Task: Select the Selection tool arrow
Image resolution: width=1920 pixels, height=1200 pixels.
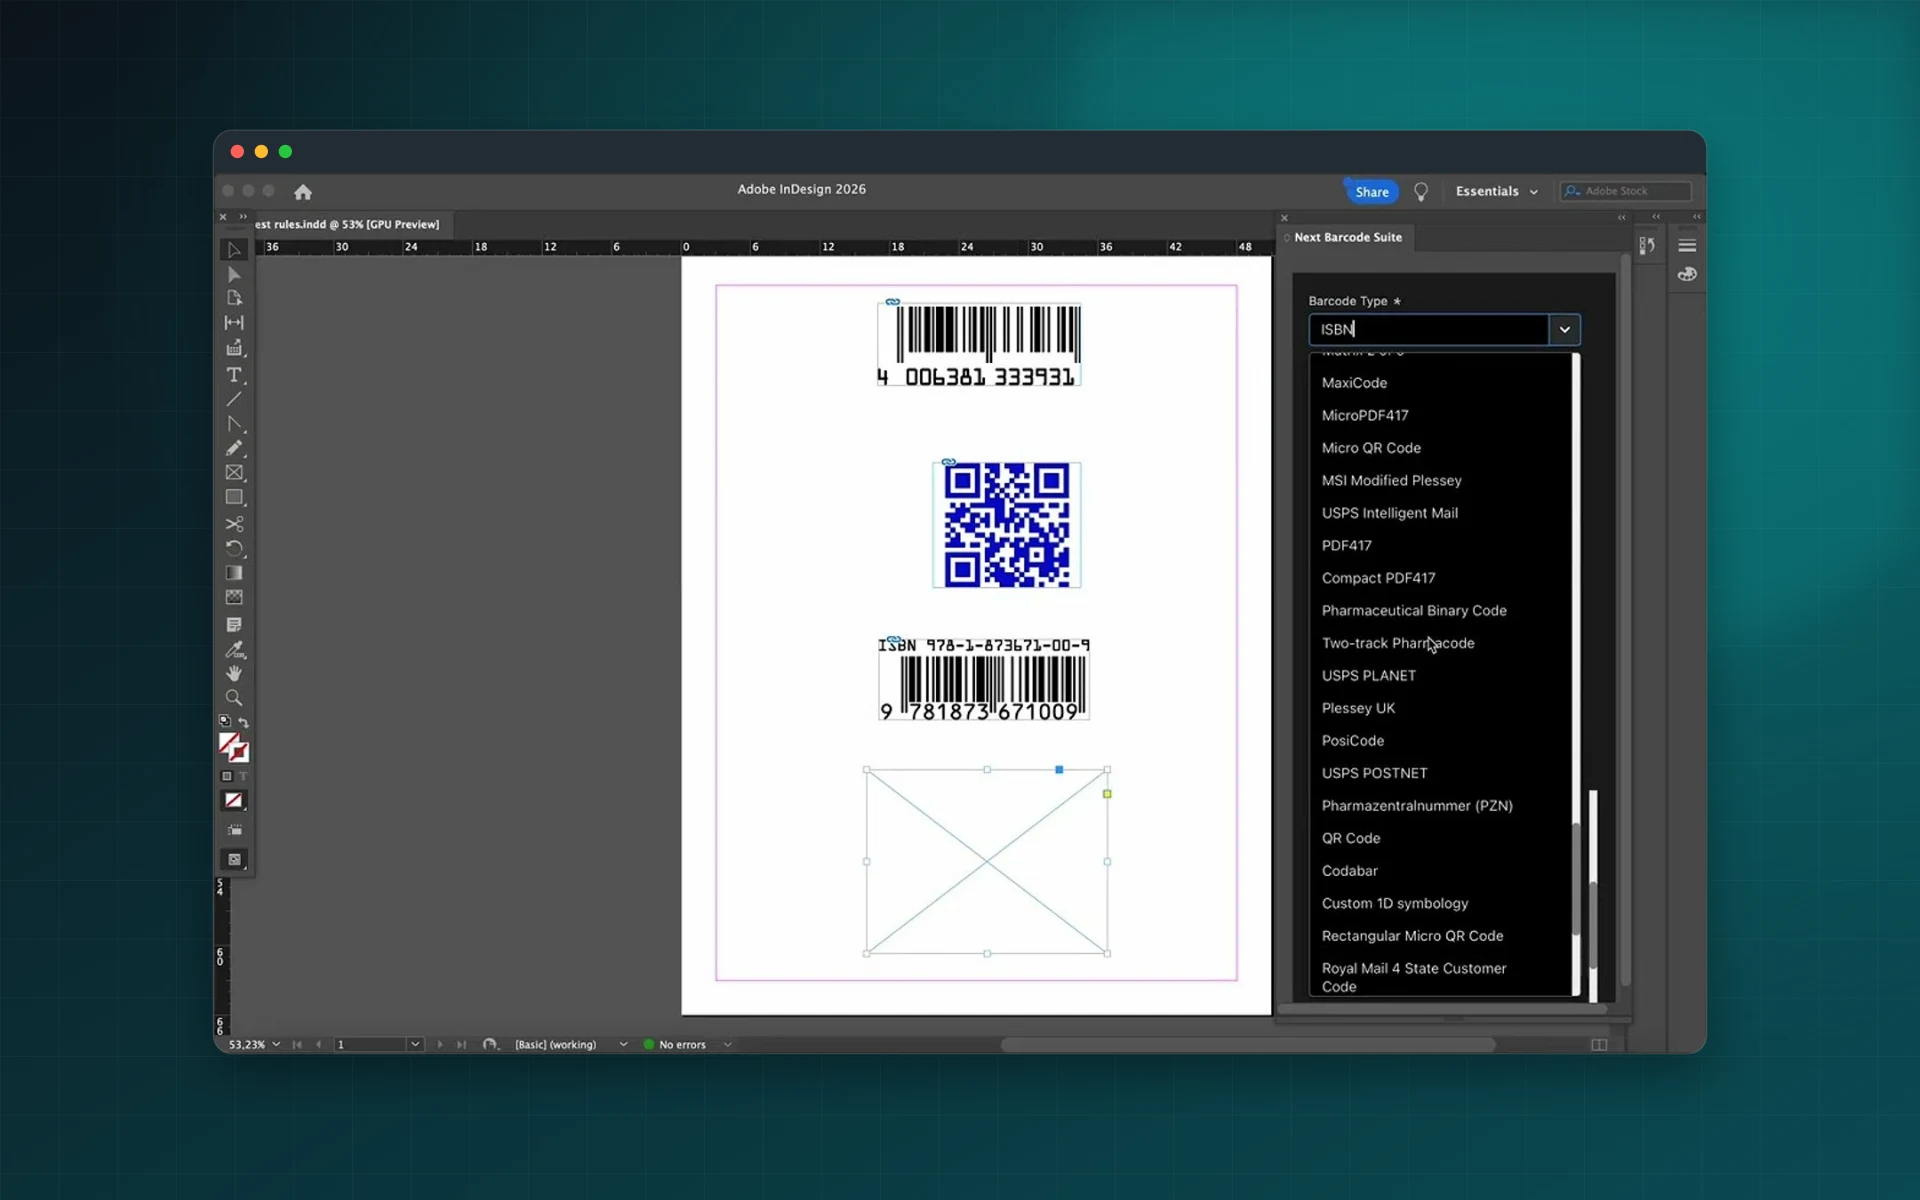Action: [x=234, y=250]
